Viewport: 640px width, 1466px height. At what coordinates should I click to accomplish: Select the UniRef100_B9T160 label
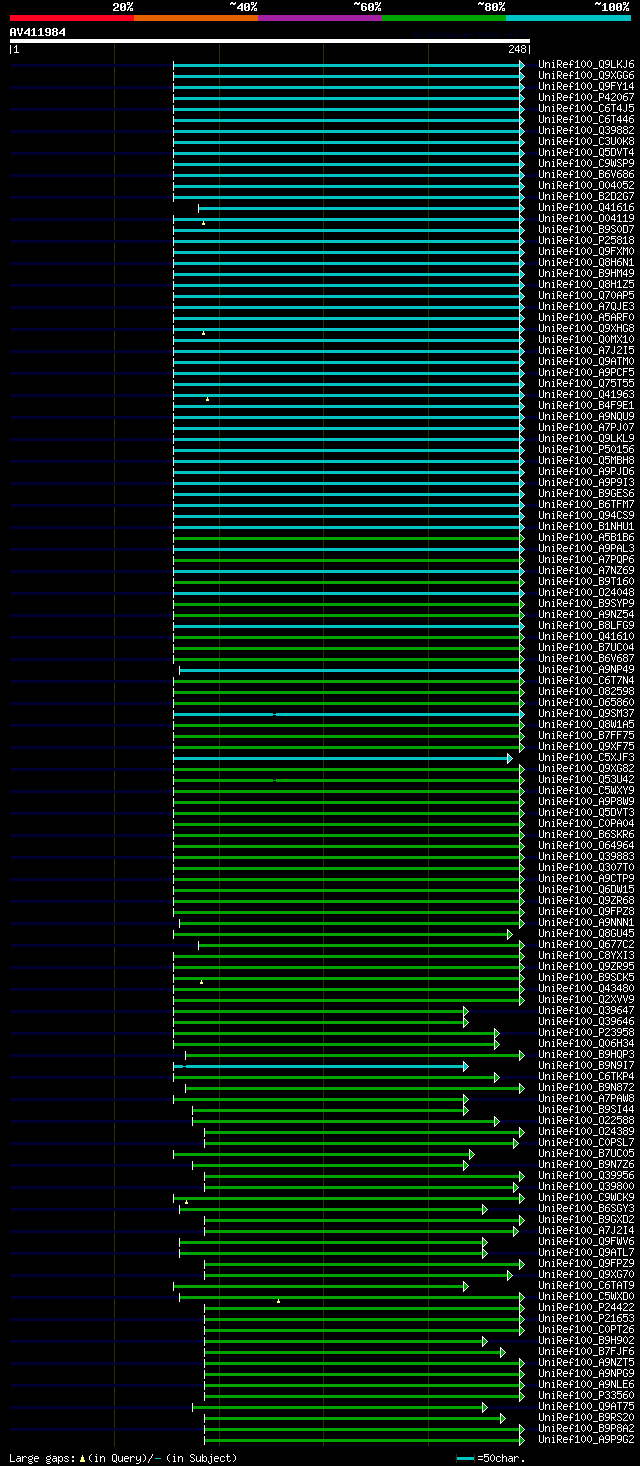click(586, 581)
